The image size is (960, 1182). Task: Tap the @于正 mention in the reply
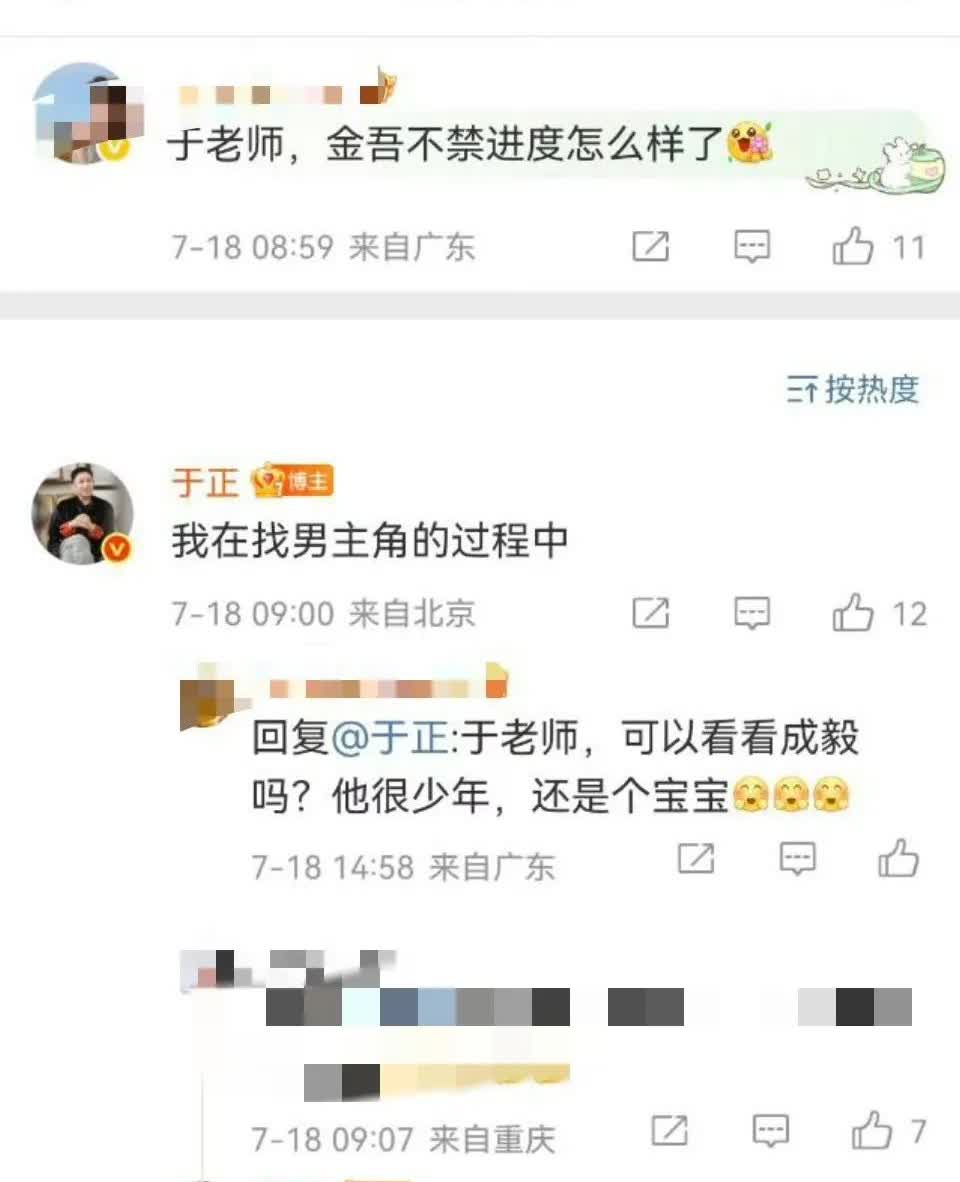tap(390, 737)
